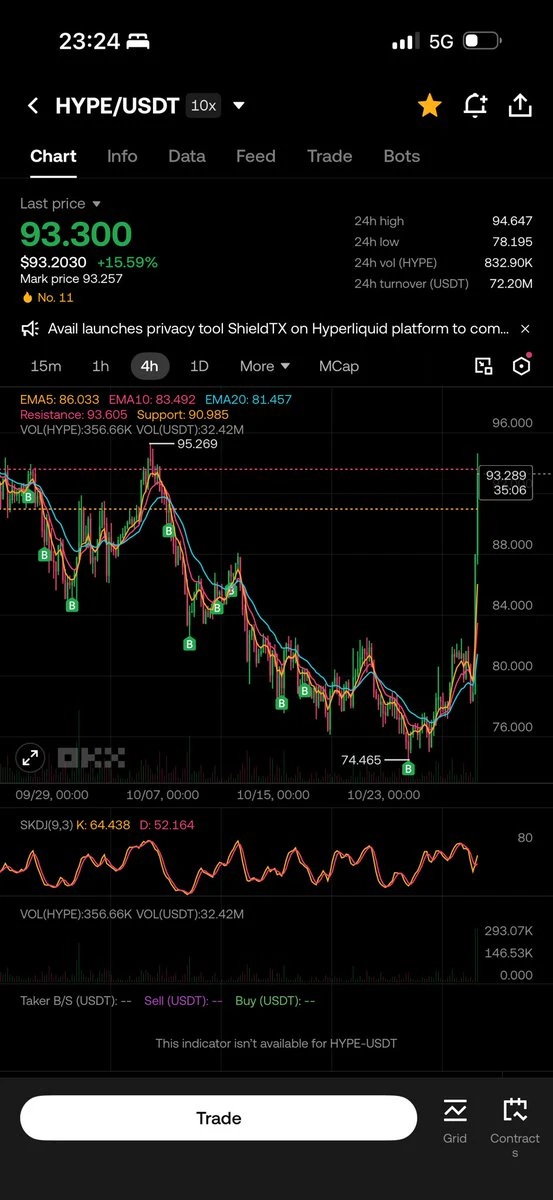Tap the 95.269 high price marker

197,443
